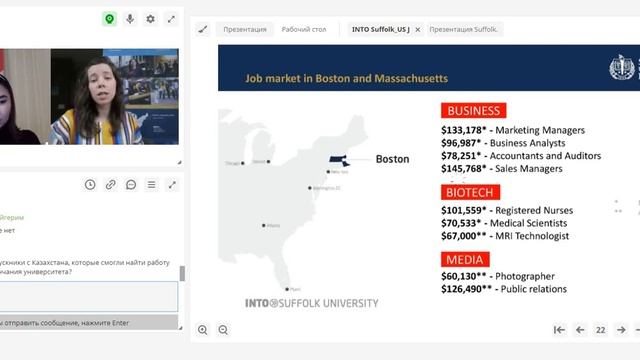Toggle the microphone icon

click(x=130, y=19)
